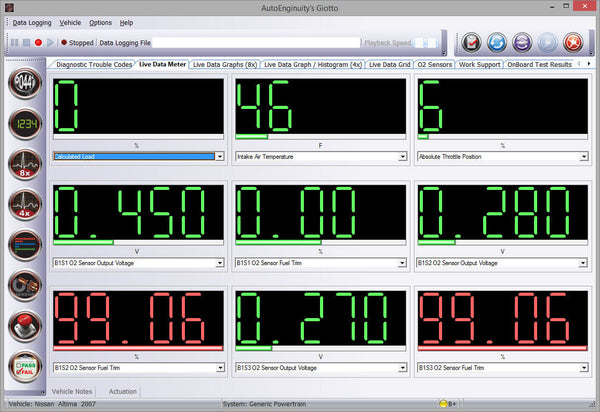The width and height of the screenshot is (600, 412).
Task: Click the Pass/Fail test results icon
Action: coord(25,366)
